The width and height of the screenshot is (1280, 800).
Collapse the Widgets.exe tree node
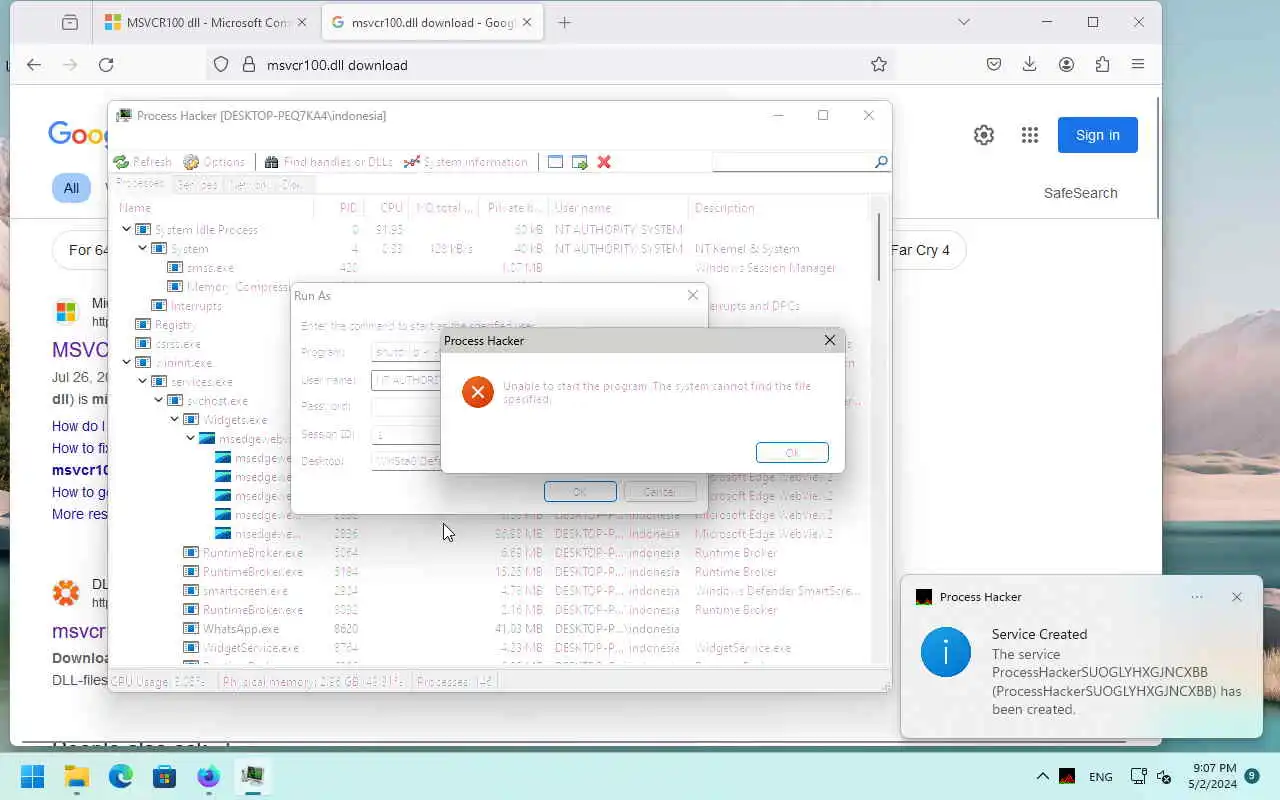174,420
